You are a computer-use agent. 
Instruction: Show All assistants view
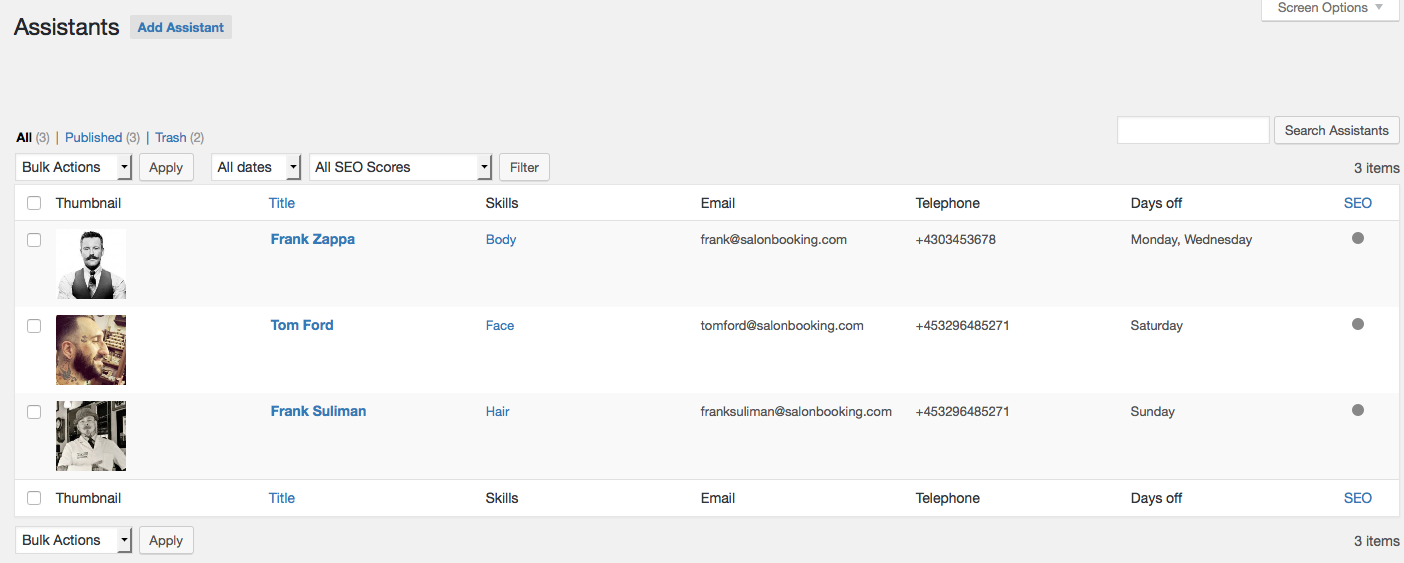[x=24, y=138]
